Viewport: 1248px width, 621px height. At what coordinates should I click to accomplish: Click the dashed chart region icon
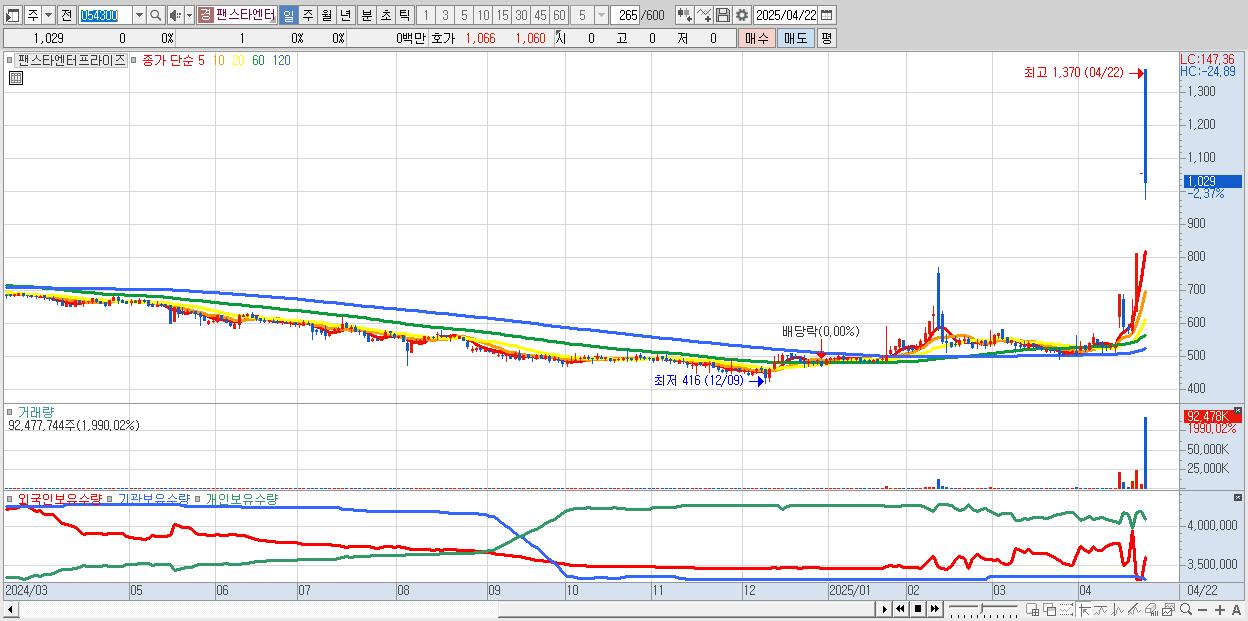(x=1066, y=609)
